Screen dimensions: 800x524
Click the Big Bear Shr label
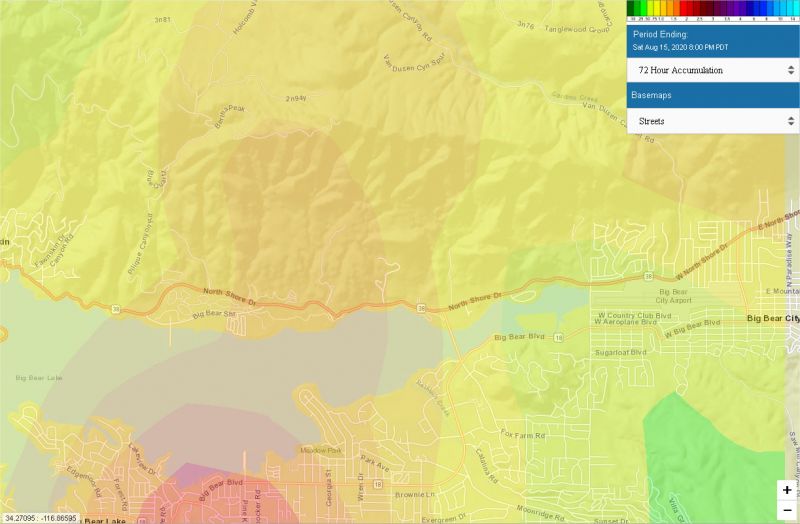coord(214,314)
